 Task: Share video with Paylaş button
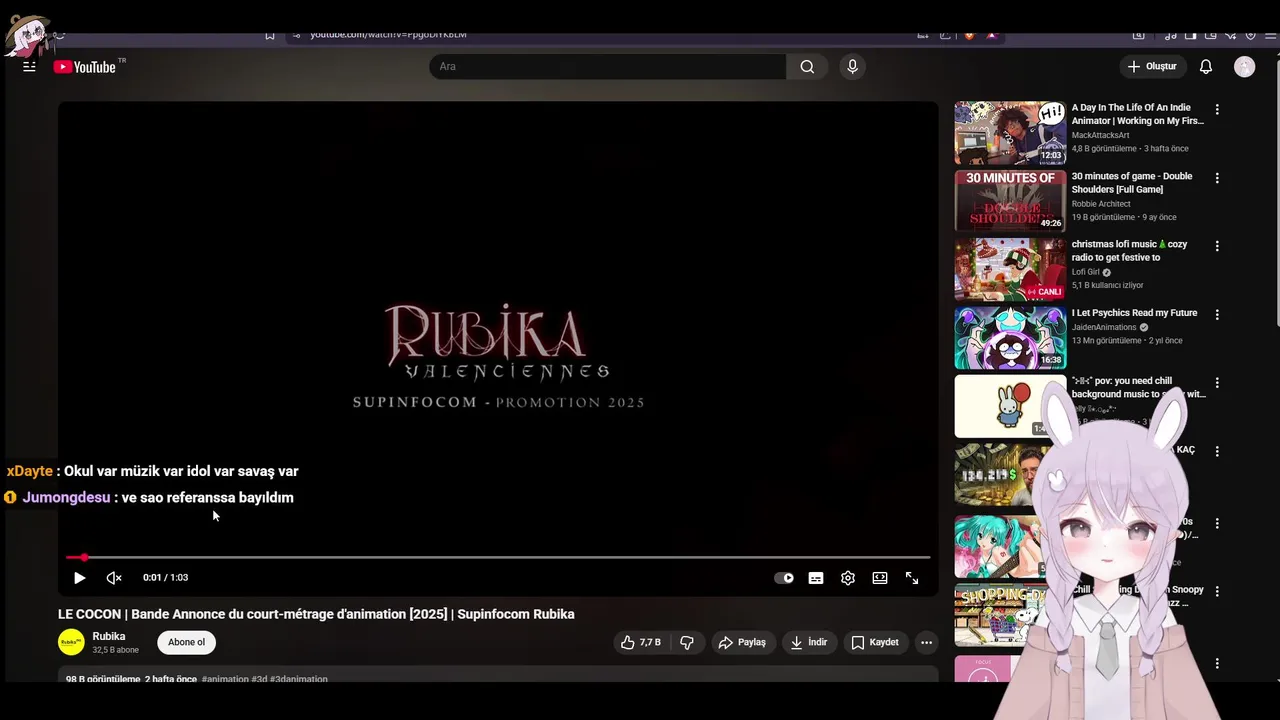pyautogui.click(x=742, y=642)
